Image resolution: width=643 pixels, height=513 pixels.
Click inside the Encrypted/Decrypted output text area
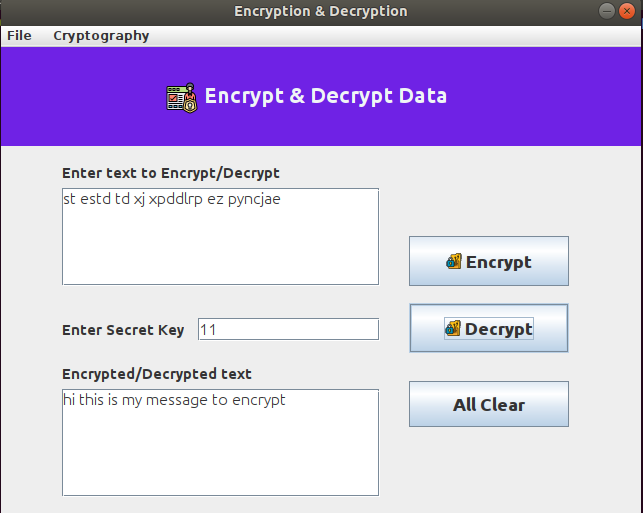click(221, 442)
